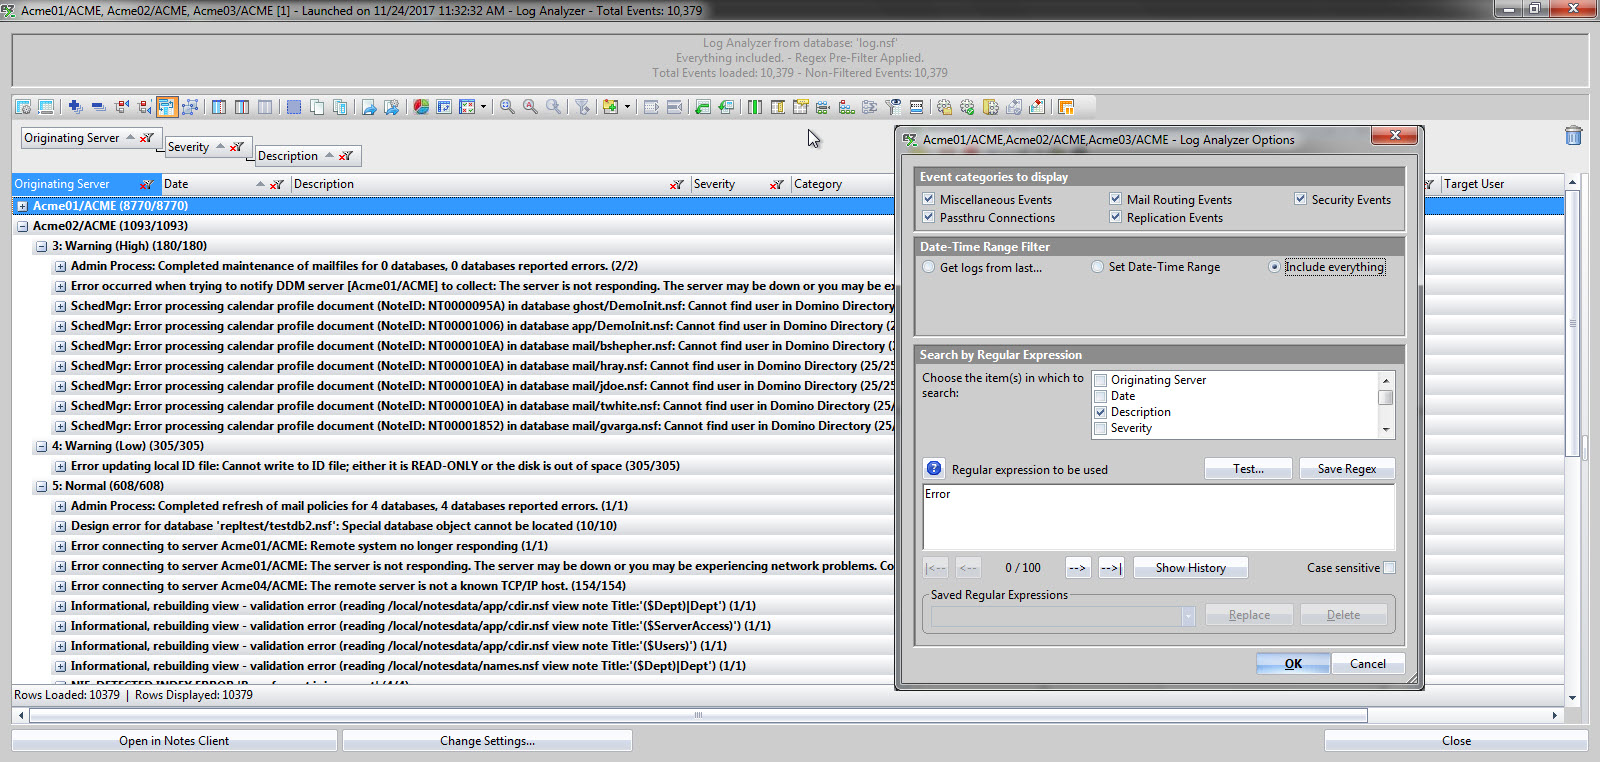This screenshot has height=762, width=1600.
Task: Click the hierarchy tree toolbar icon with red node
Action: [x=846, y=107]
